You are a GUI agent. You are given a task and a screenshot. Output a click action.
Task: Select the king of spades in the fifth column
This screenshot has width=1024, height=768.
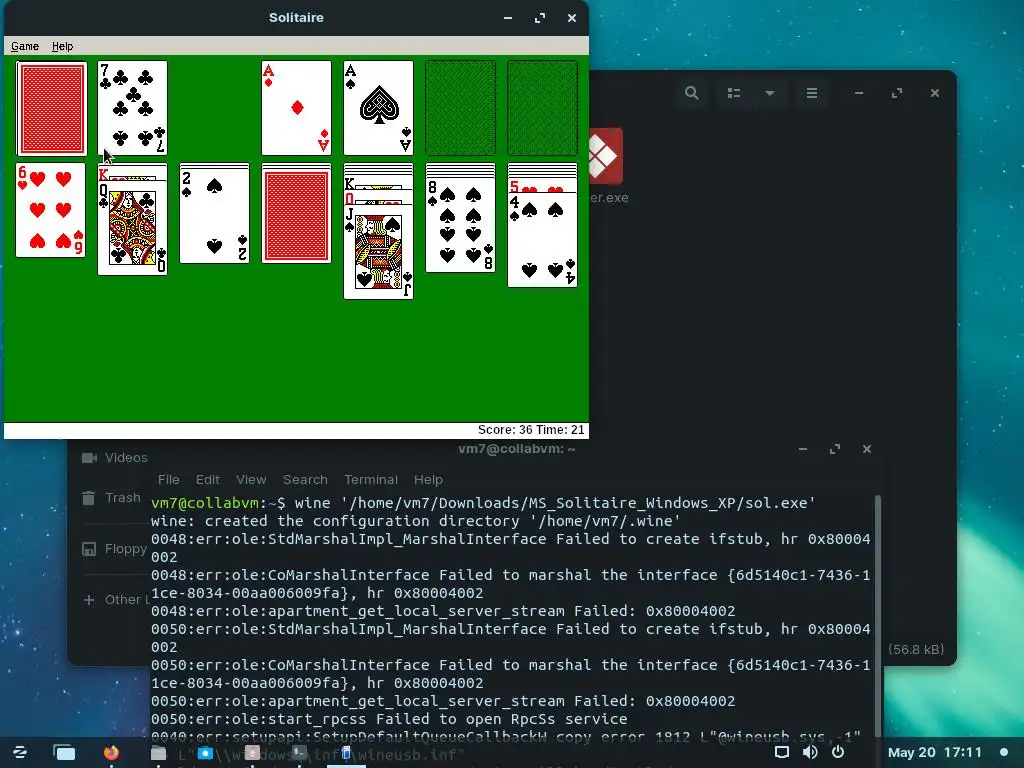coord(379,184)
